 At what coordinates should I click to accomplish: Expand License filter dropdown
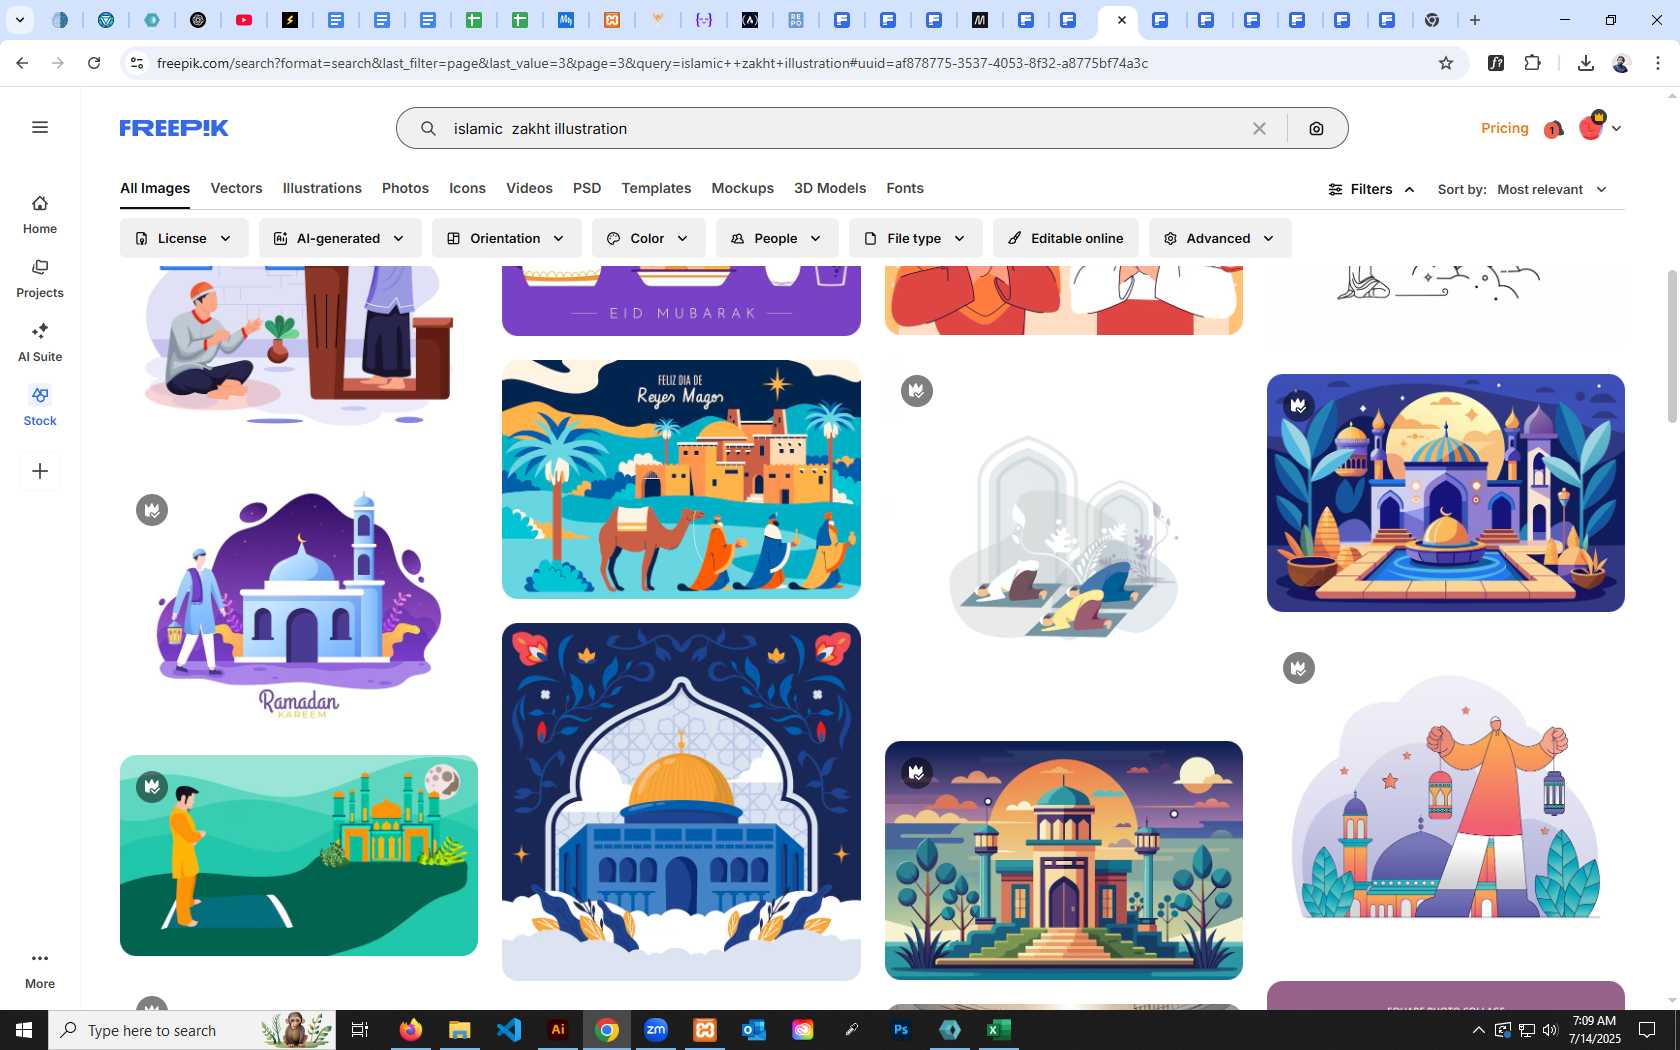pos(184,238)
